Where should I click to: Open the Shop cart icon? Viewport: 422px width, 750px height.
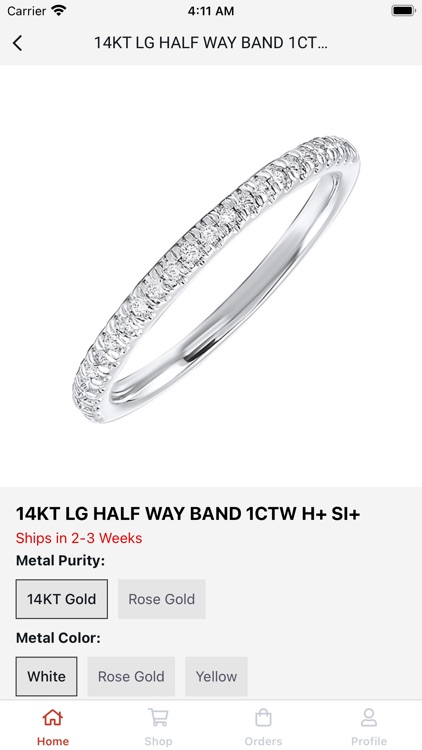pyautogui.click(x=158, y=717)
